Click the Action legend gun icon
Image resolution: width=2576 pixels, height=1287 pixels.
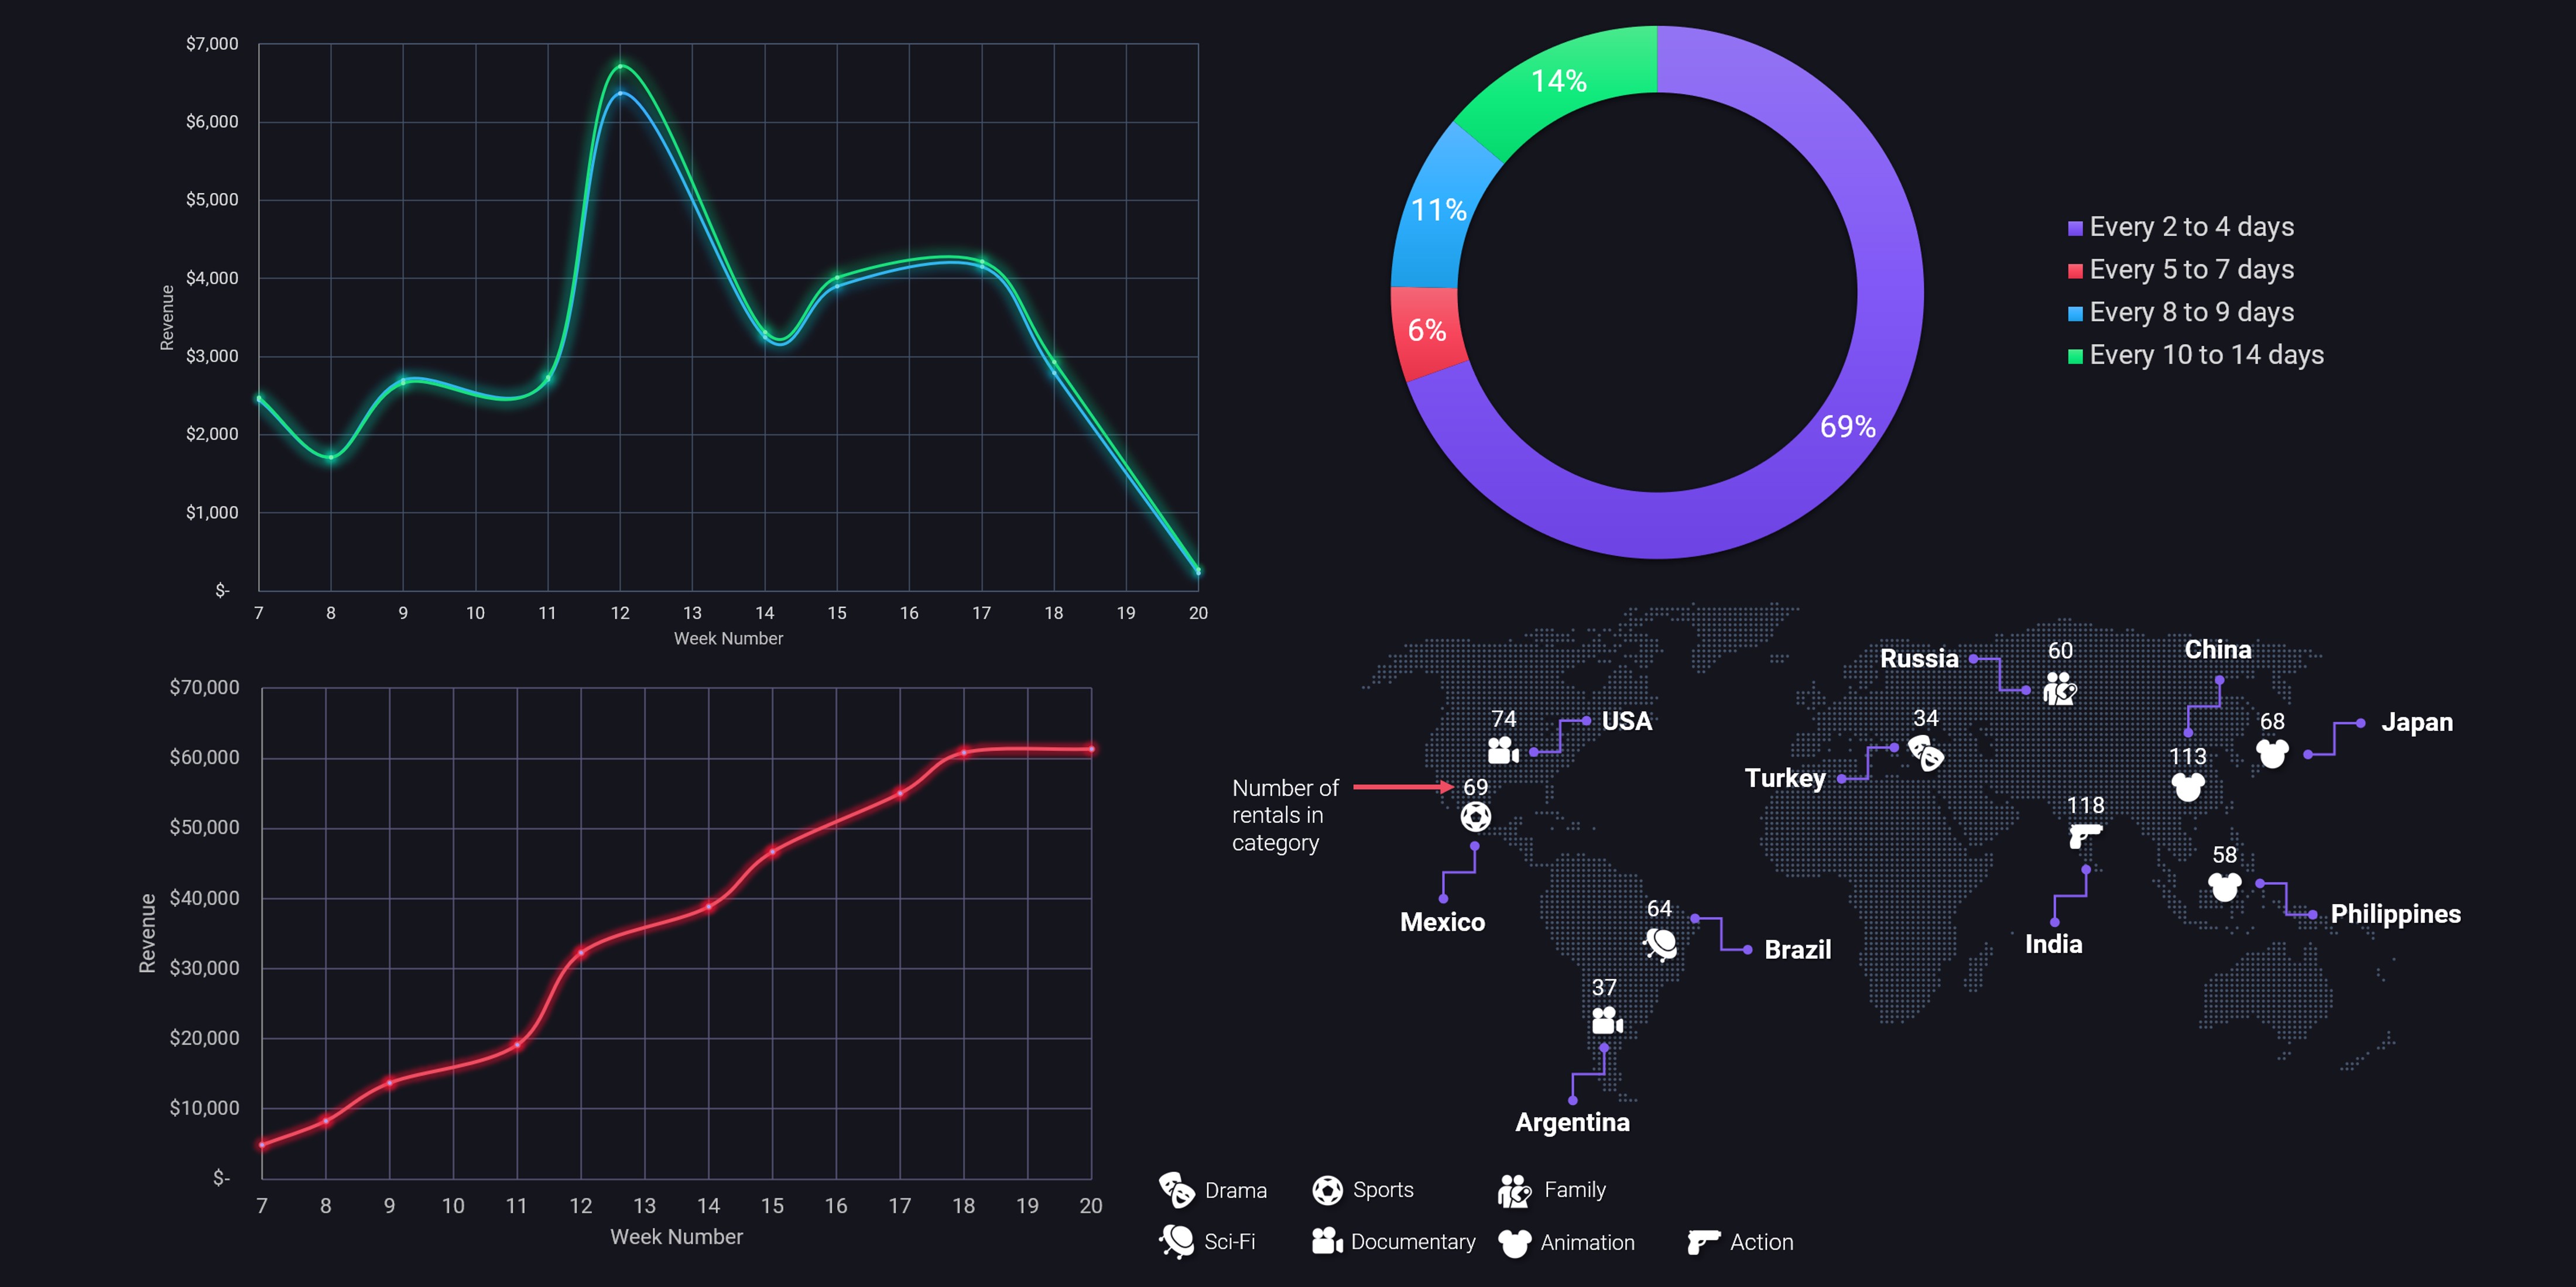[x=1703, y=1242]
